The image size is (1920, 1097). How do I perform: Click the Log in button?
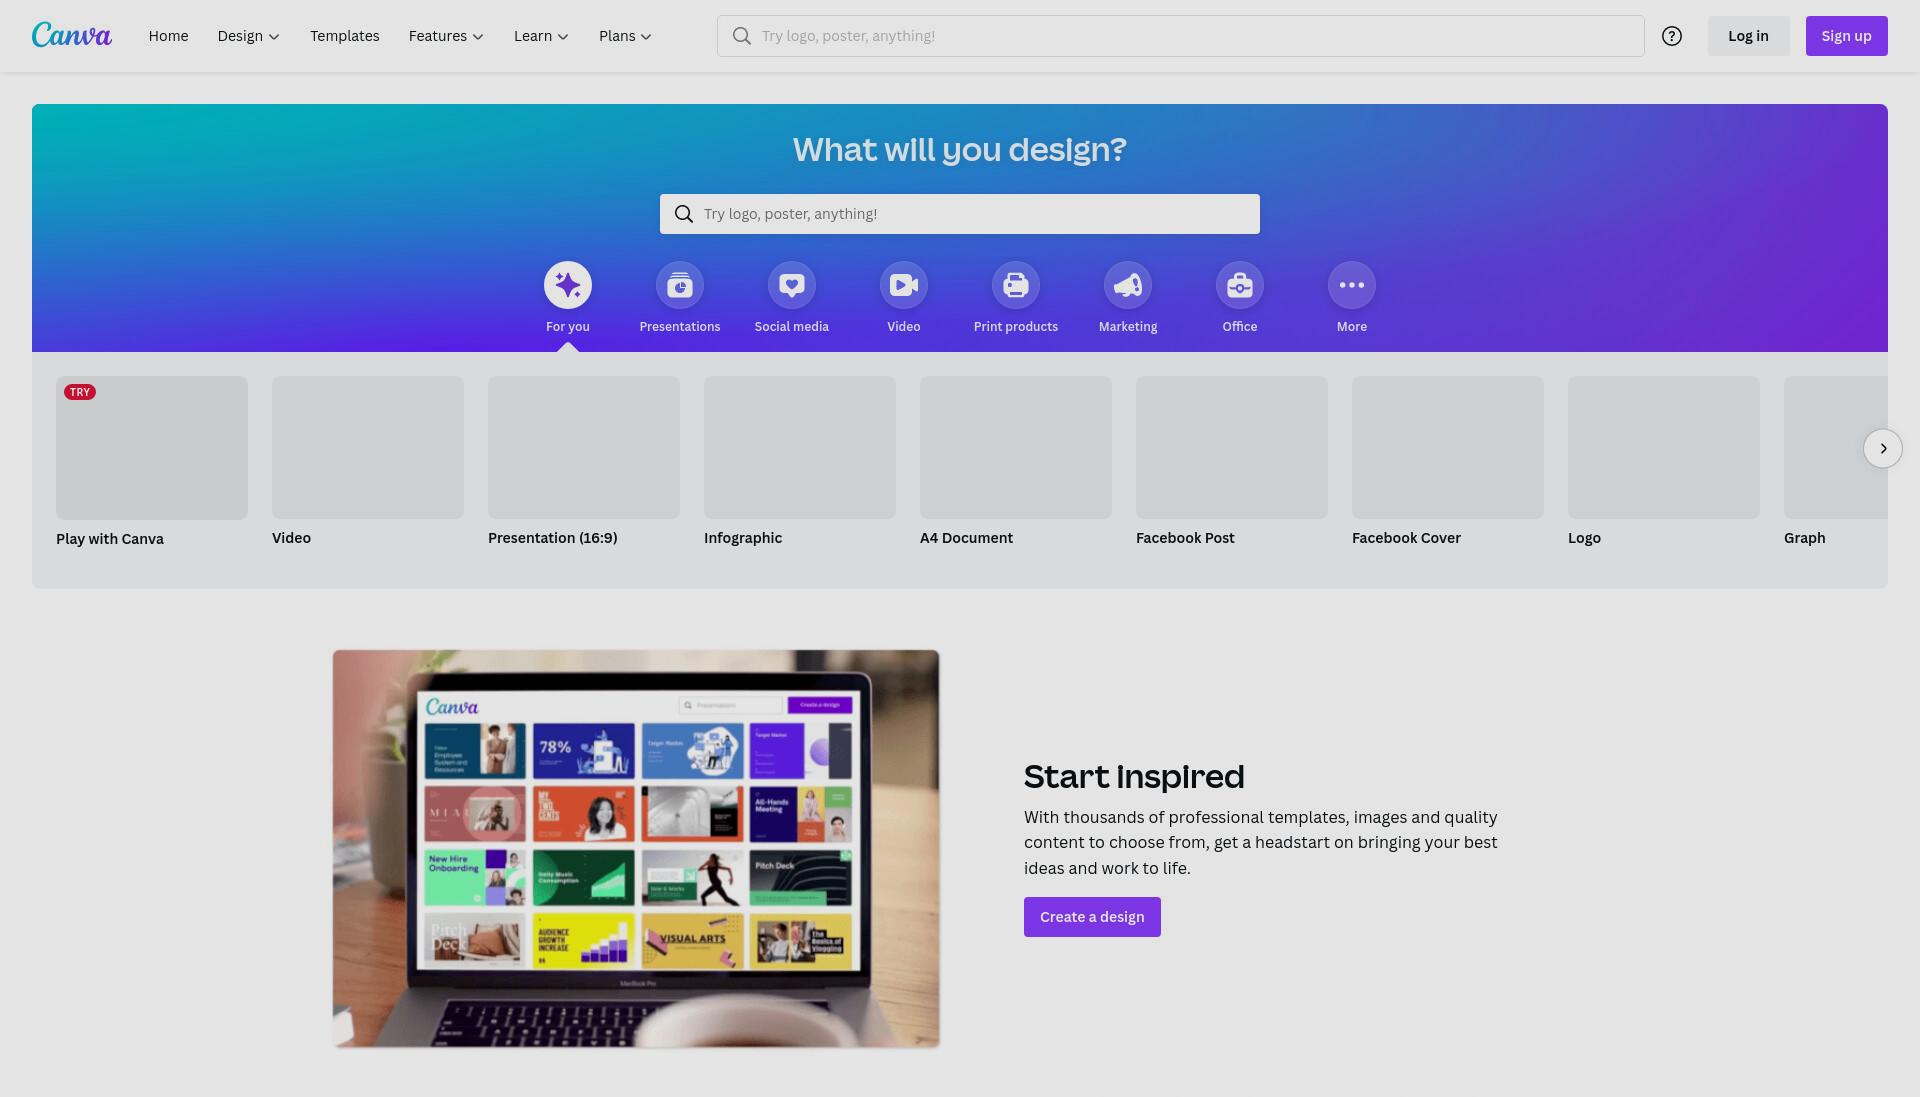[x=1748, y=36]
